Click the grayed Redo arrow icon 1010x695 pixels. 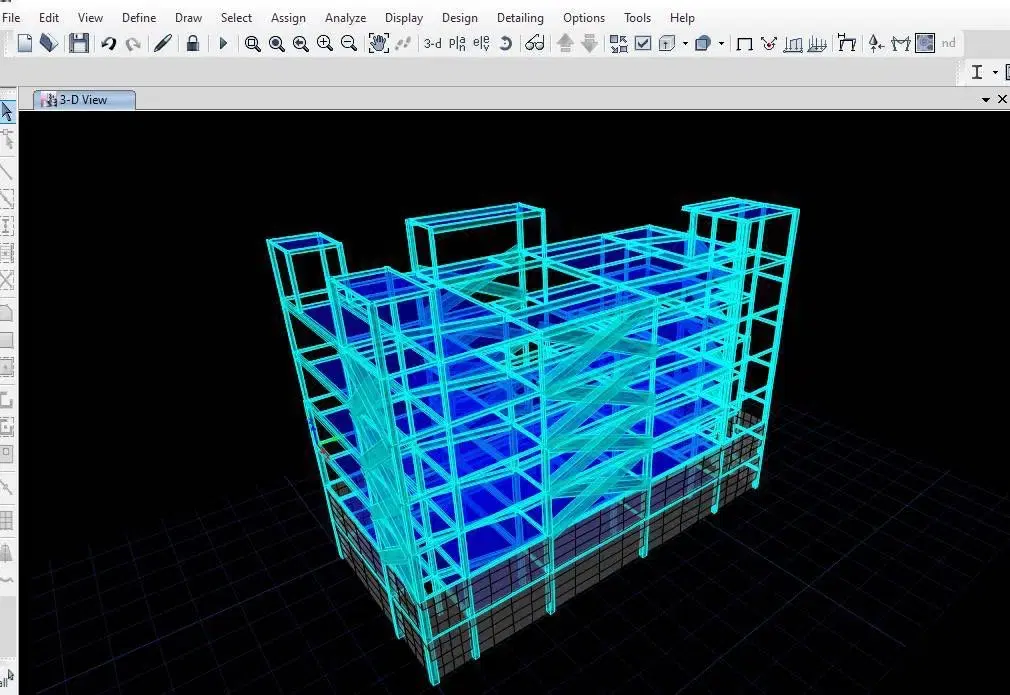click(133, 43)
